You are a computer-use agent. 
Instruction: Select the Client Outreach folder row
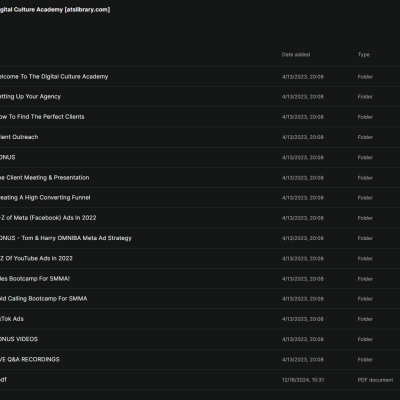coord(200,137)
